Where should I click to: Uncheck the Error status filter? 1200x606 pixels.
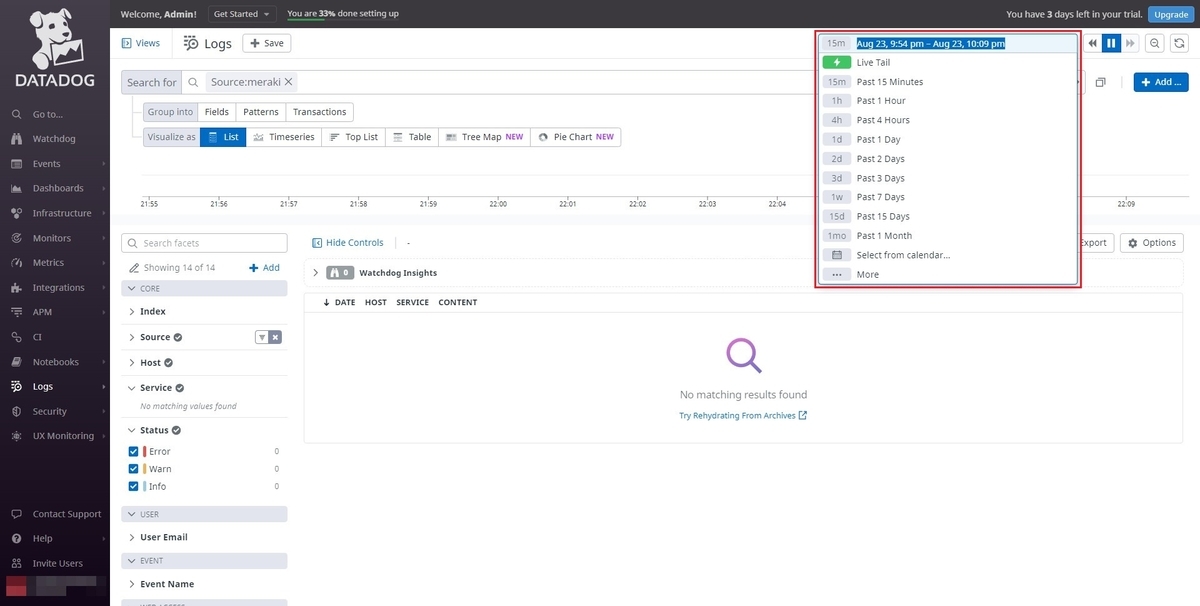133,451
